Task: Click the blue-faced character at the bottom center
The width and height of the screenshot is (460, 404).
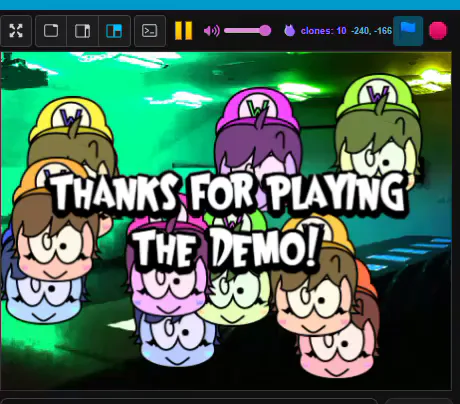Action: click(177, 337)
